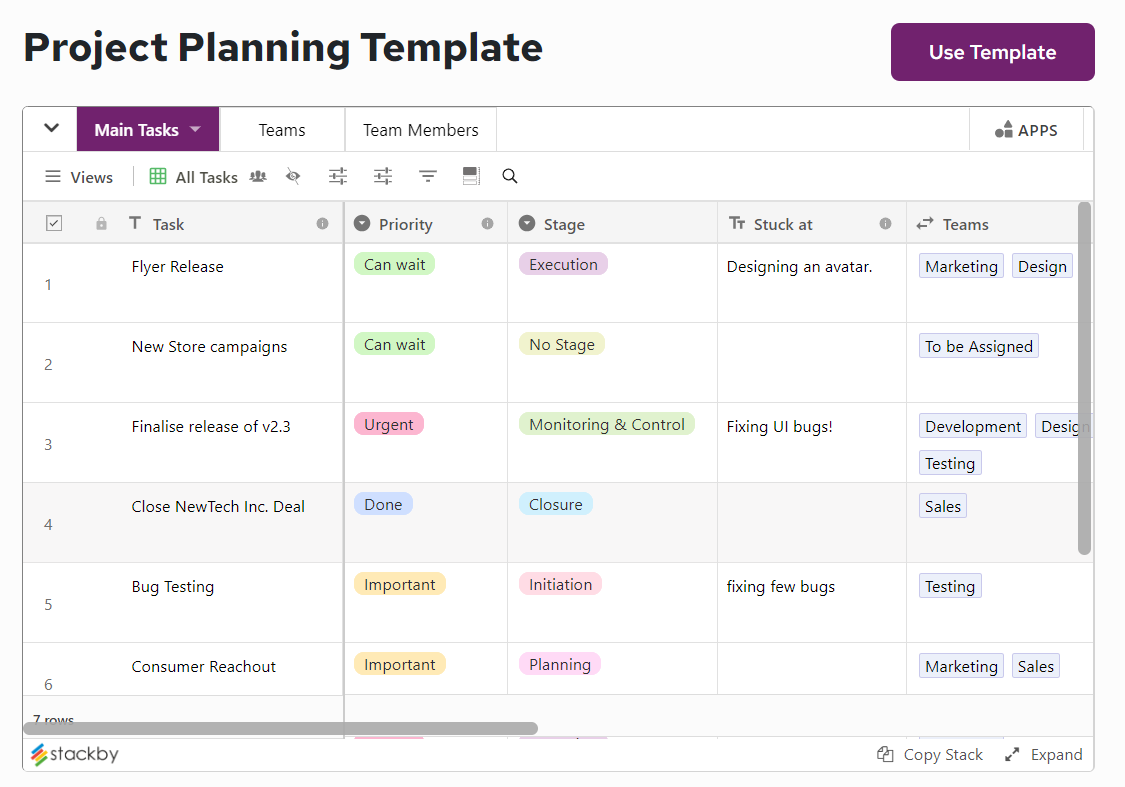Screen dimensions: 1125x787
Task: Open the search icon in the toolbar
Action: [510, 176]
